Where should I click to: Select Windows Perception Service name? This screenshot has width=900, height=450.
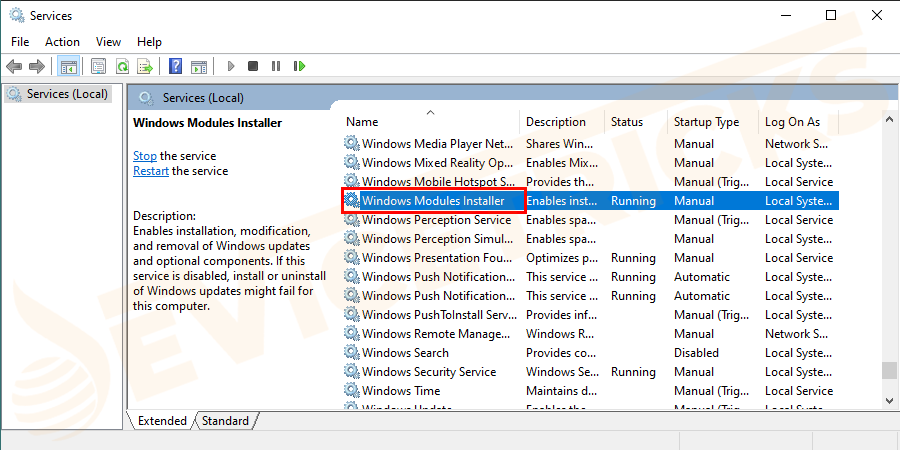(x=436, y=220)
